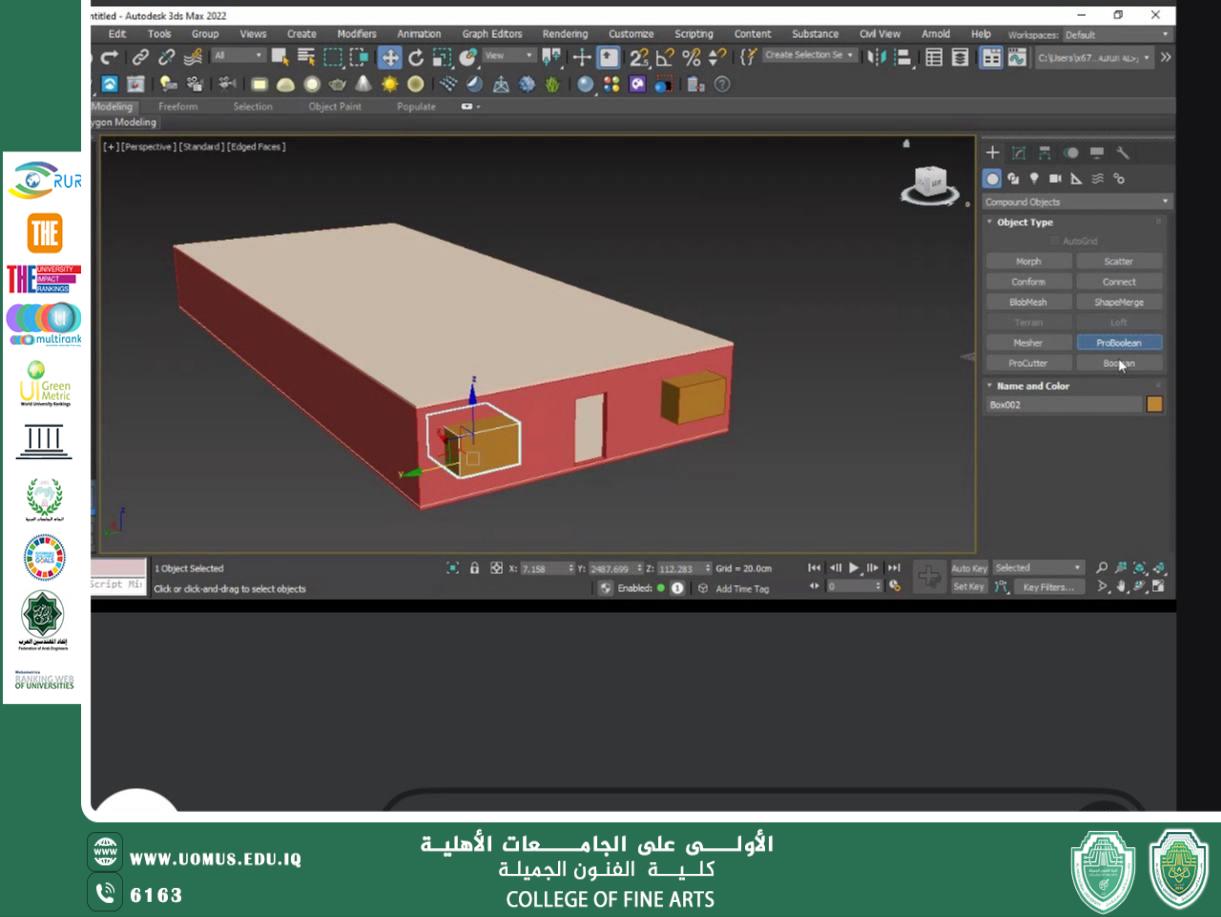Click the Teapot render icon in toolbar
The width and height of the screenshot is (1221, 917).
tap(338, 85)
